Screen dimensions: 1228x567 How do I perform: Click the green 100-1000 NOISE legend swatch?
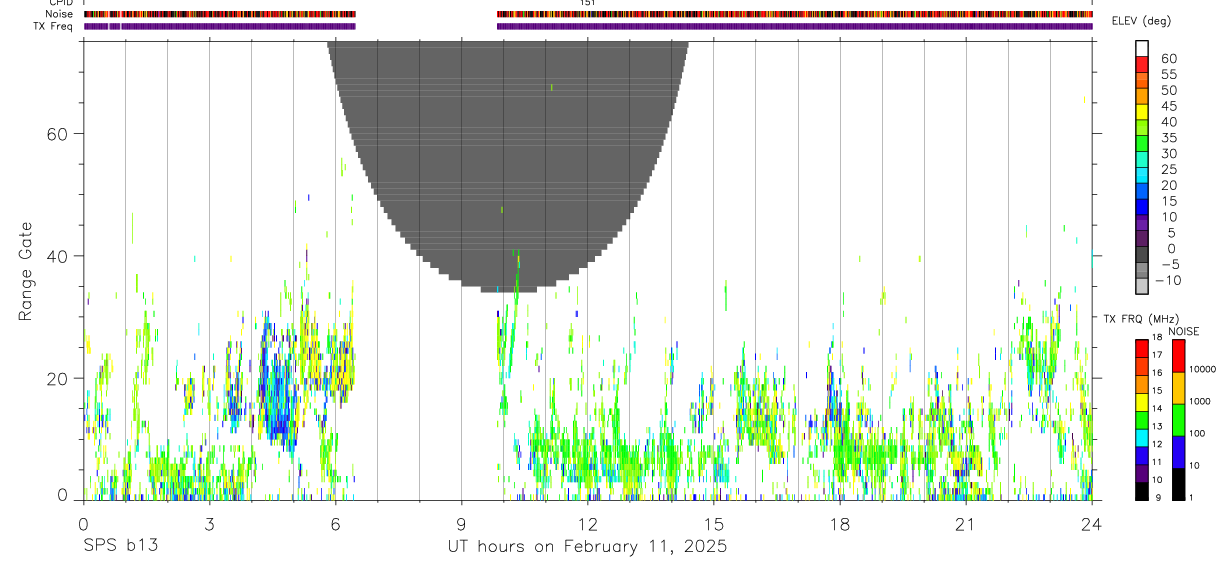point(1179,420)
